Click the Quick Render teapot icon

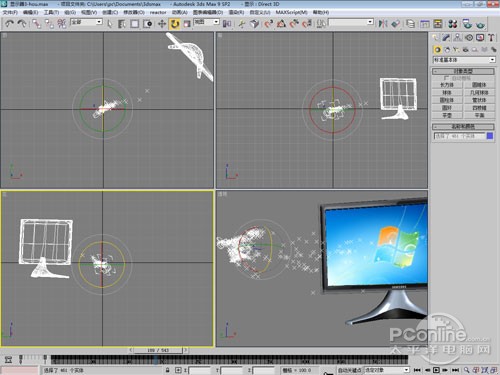(480, 24)
